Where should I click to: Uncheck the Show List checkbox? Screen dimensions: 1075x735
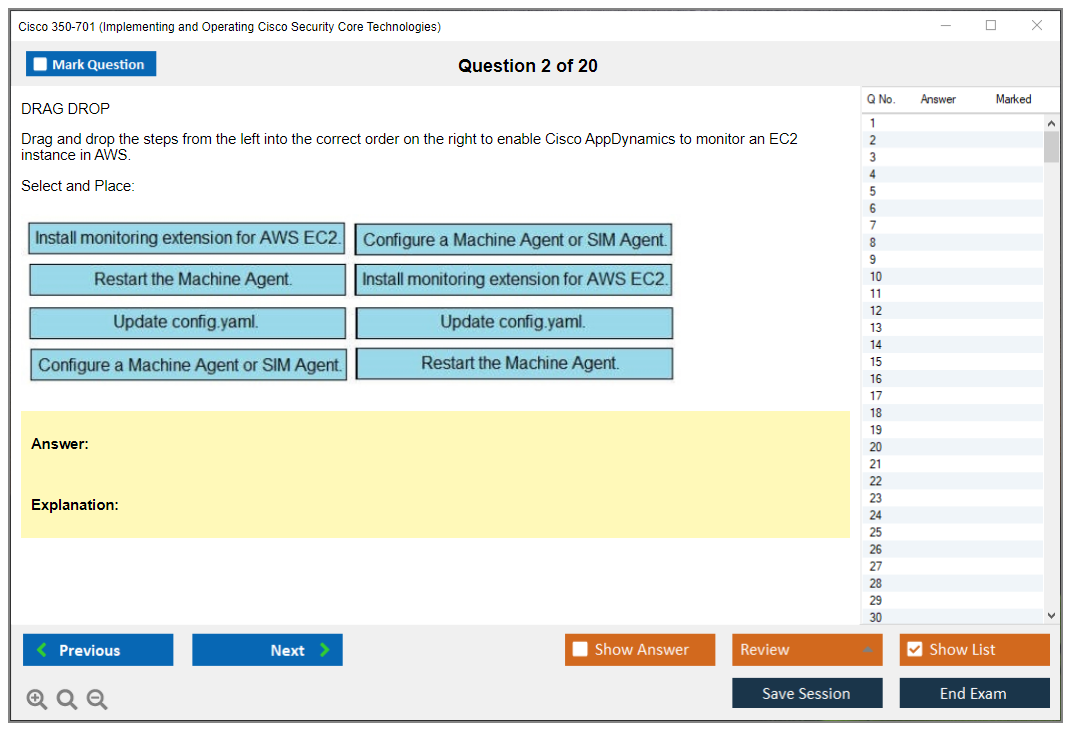click(x=914, y=650)
